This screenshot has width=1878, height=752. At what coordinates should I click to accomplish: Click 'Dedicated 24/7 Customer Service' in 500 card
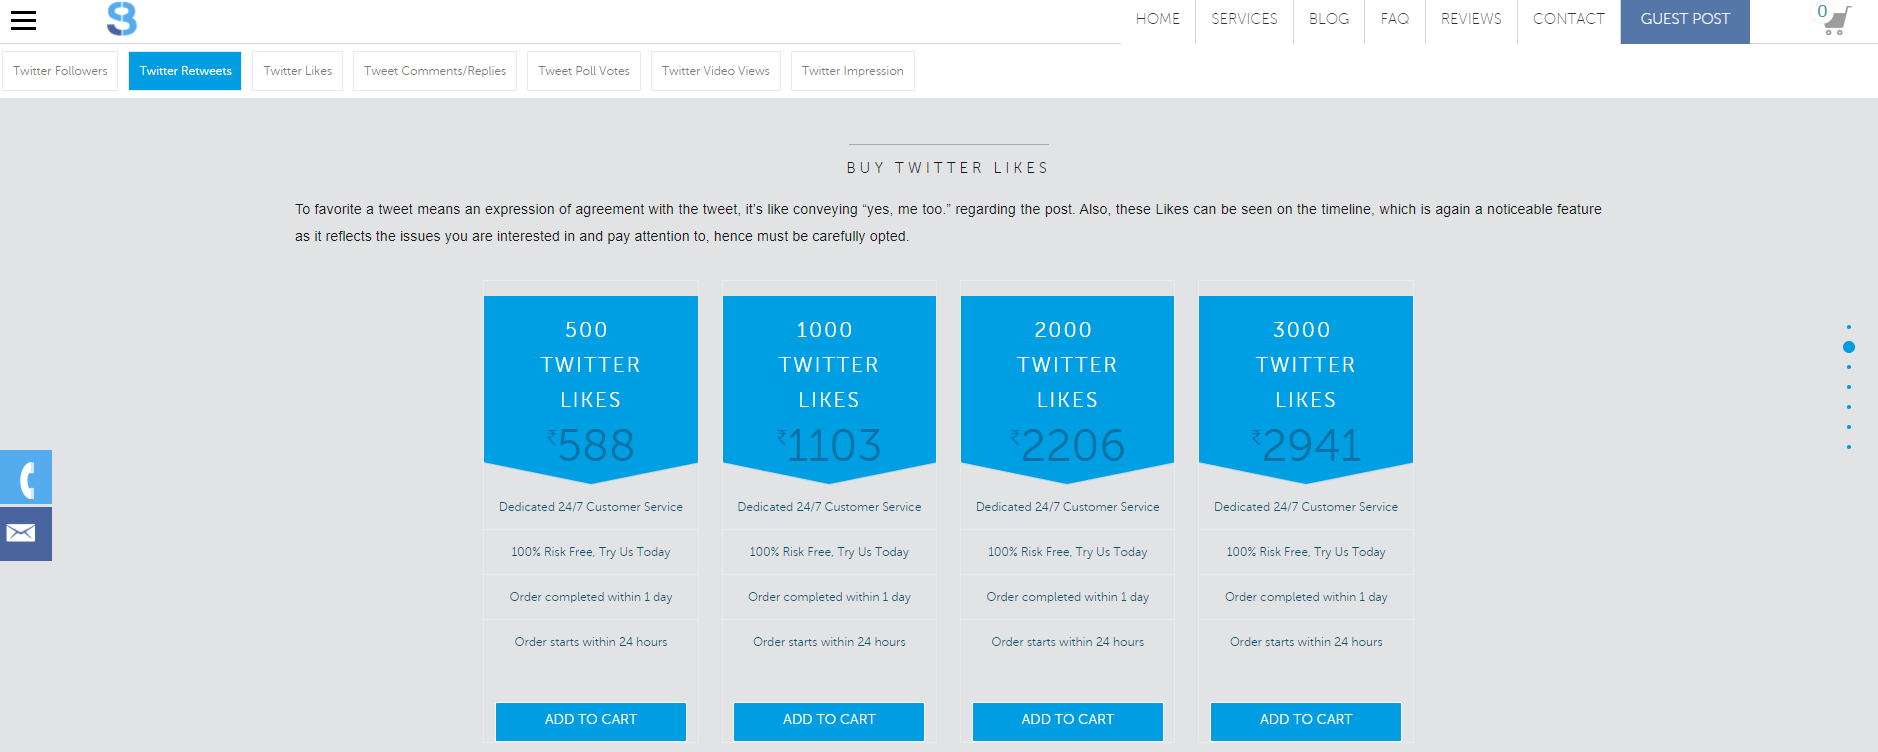tap(591, 507)
